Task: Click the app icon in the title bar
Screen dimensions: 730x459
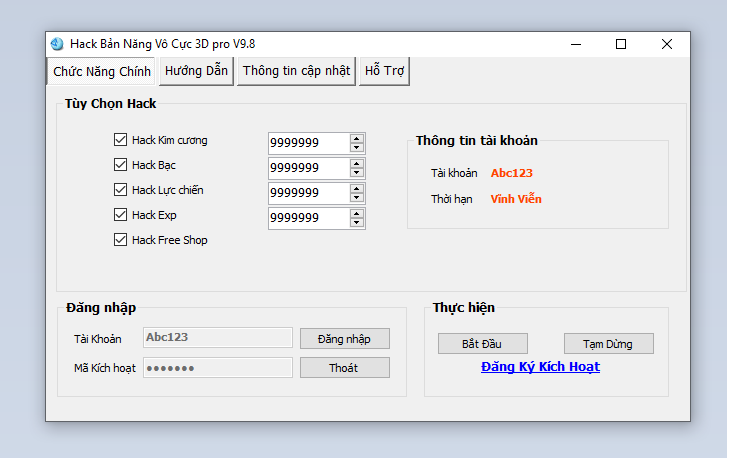Action: [57, 44]
